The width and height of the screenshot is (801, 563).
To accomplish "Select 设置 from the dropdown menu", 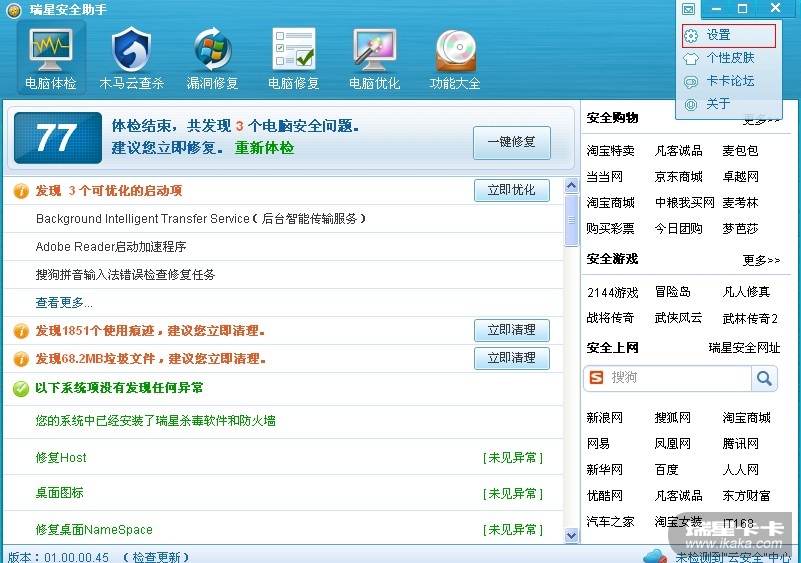I will click(728, 35).
